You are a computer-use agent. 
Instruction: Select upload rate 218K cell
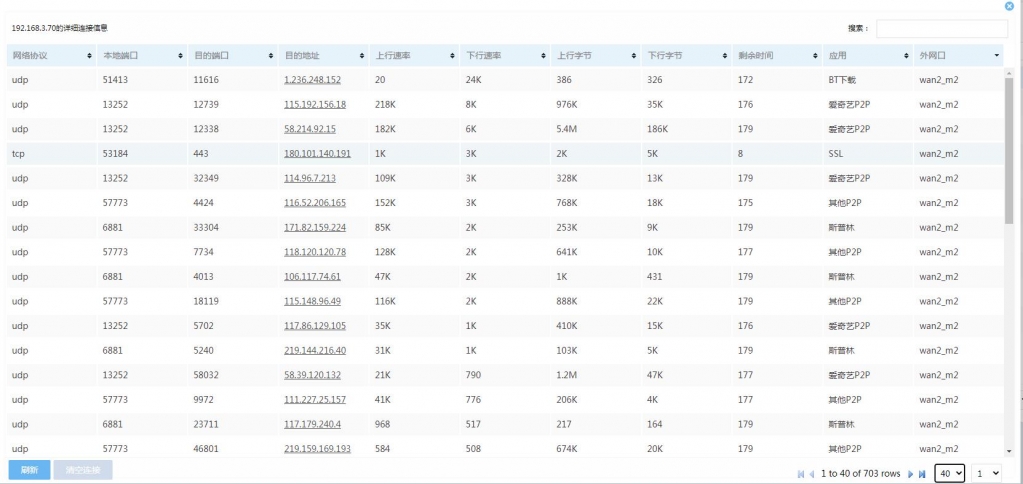(x=414, y=104)
